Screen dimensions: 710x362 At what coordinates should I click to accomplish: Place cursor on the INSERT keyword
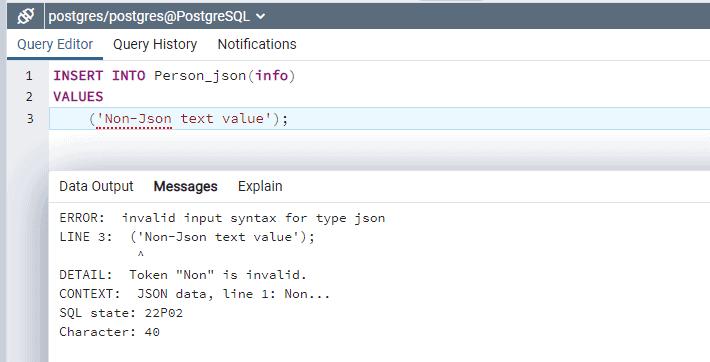coord(78,75)
